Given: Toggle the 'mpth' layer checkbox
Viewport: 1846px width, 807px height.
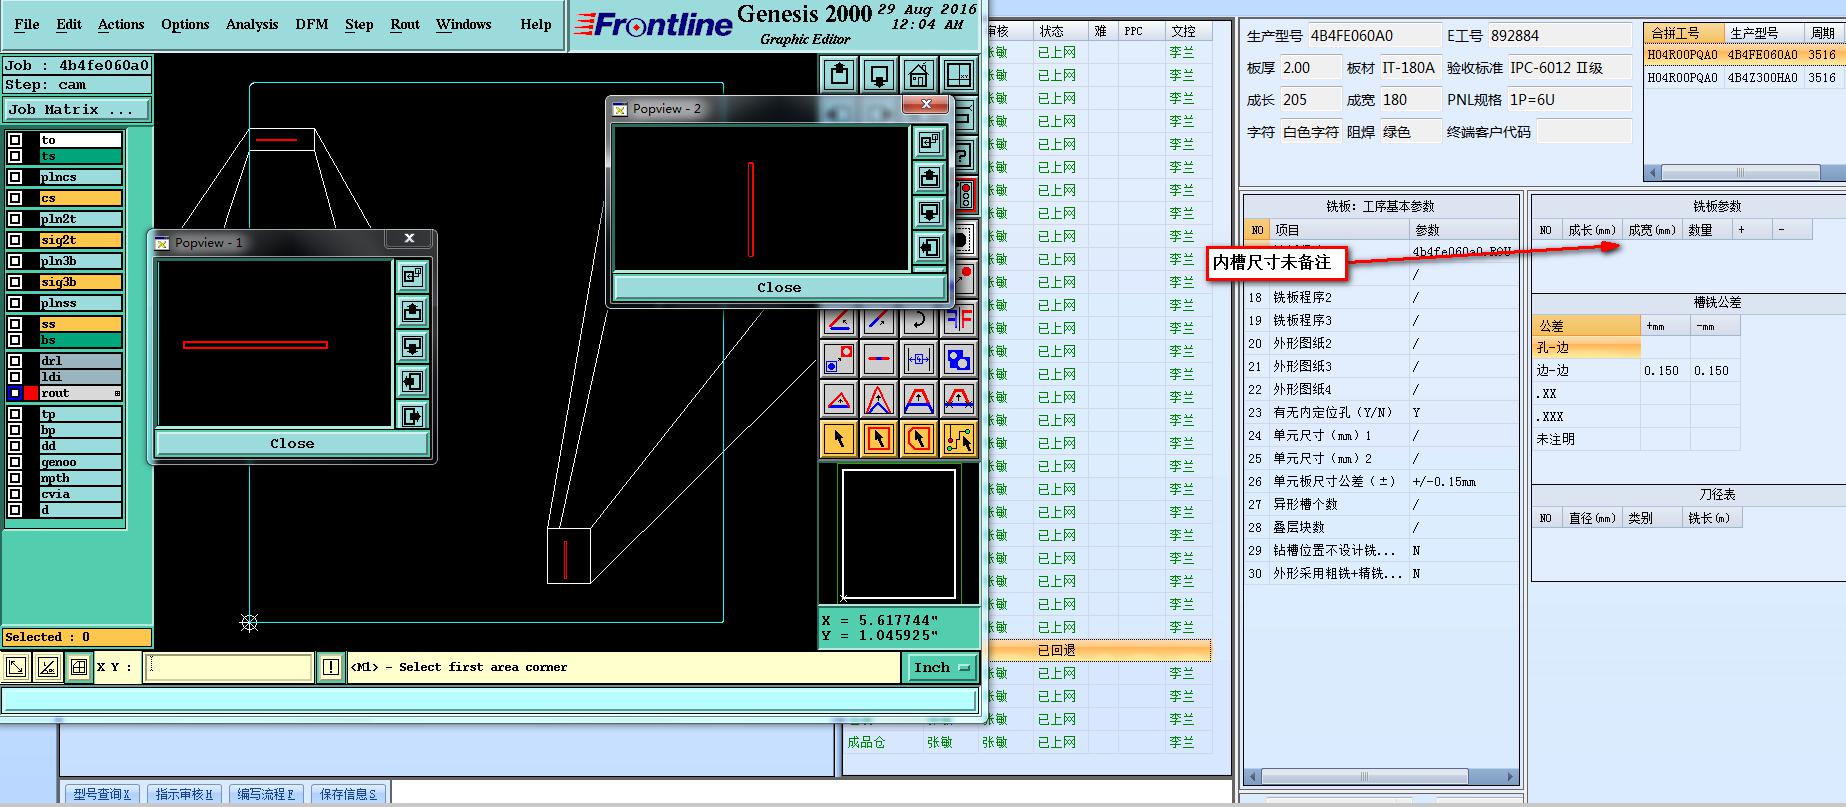Looking at the screenshot, I should pos(15,478).
